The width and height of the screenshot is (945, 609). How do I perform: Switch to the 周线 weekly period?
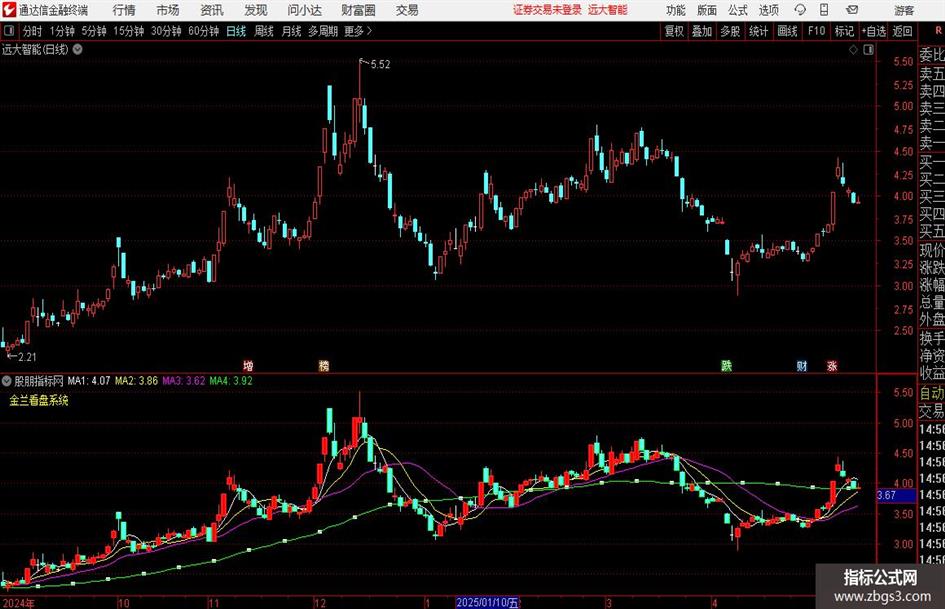pos(264,31)
